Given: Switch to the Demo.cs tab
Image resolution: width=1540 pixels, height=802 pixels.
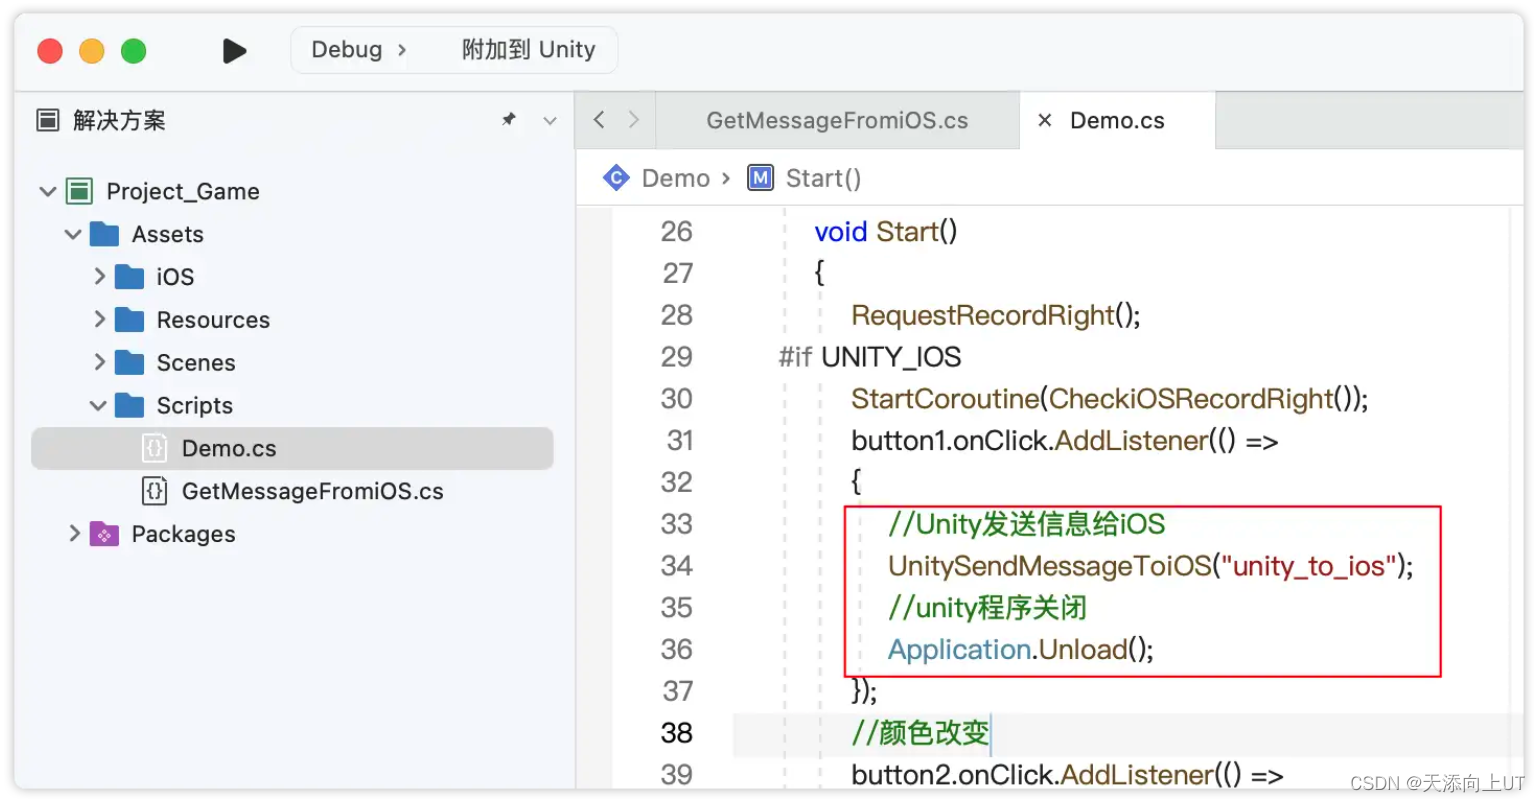Looking at the screenshot, I should (1117, 121).
